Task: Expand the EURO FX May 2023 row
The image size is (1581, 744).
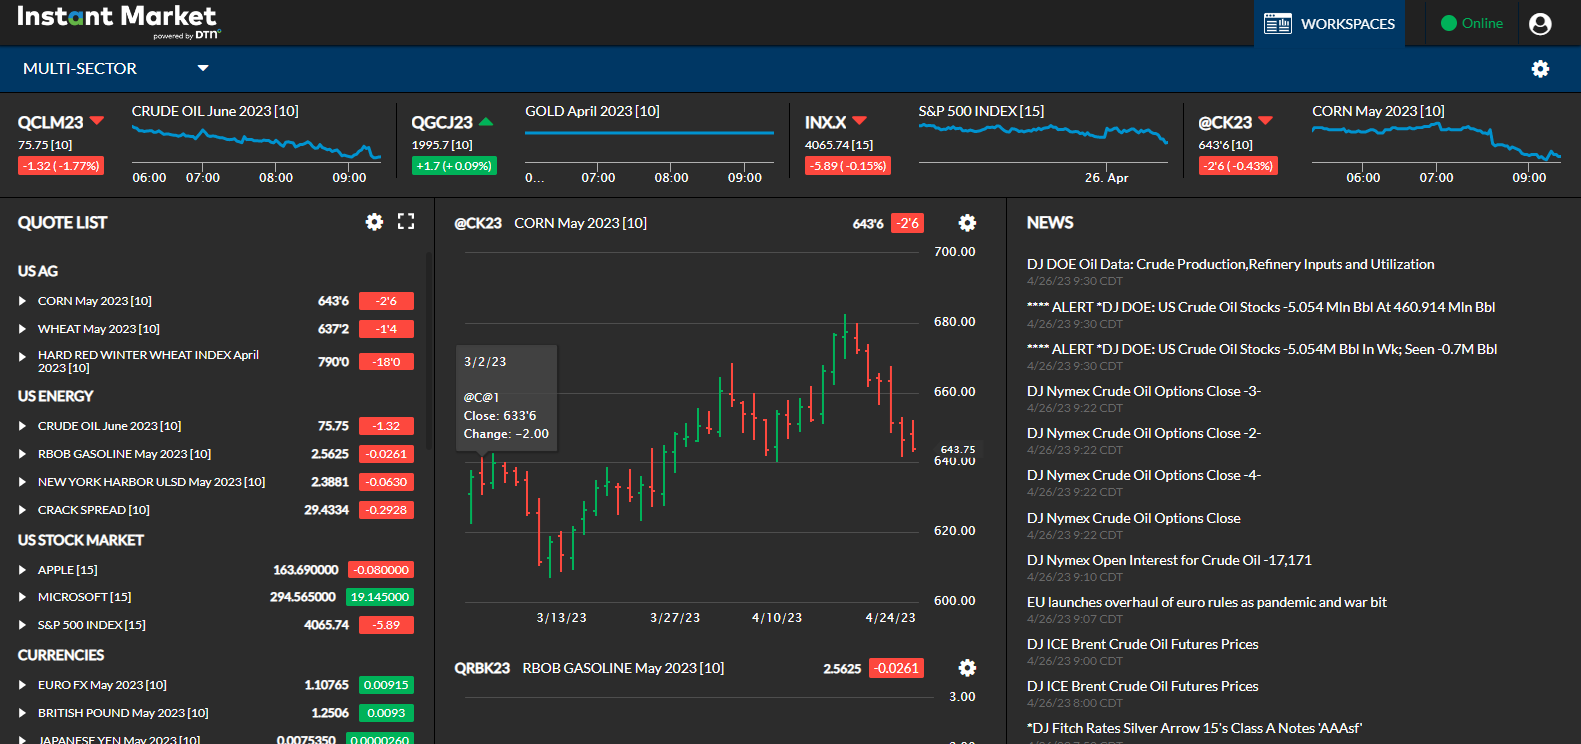Action: tap(22, 685)
